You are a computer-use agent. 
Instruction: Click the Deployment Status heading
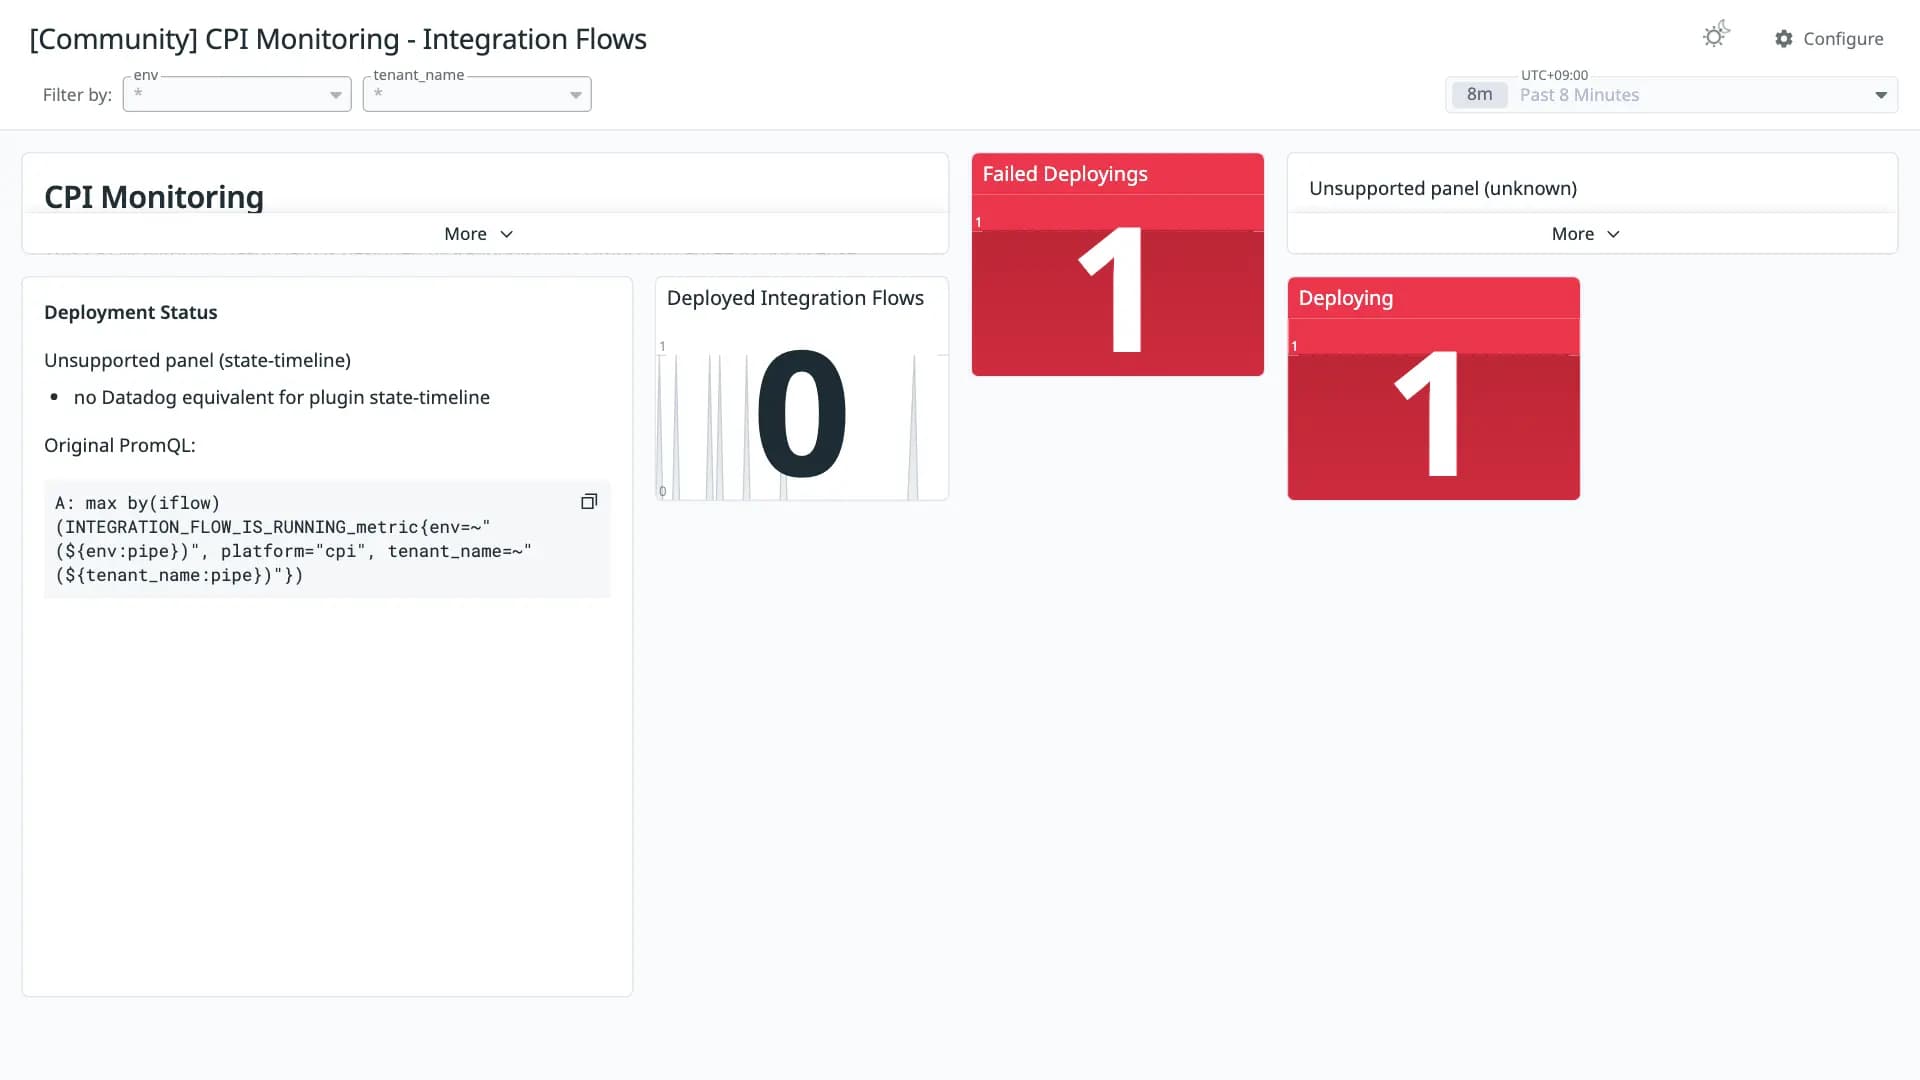(131, 312)
